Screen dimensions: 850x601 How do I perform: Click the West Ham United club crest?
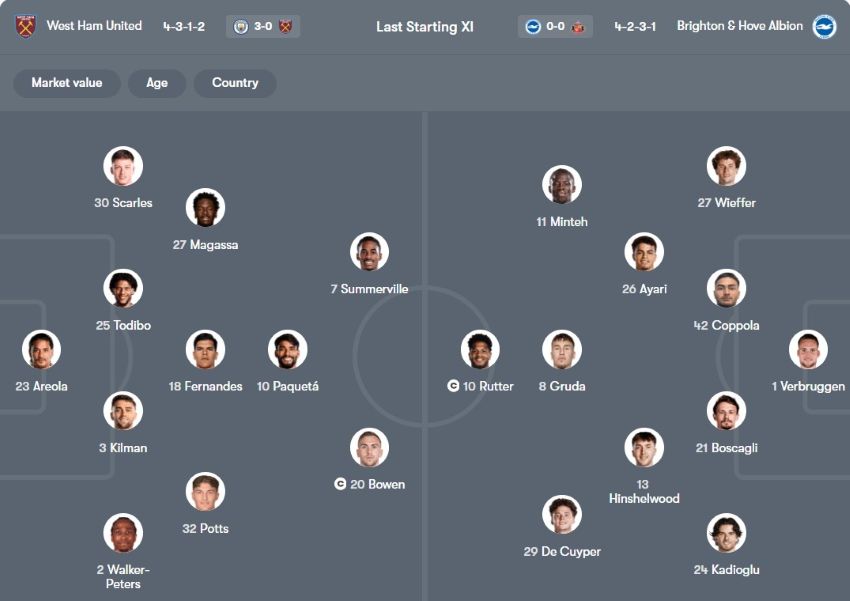[25, 26]
